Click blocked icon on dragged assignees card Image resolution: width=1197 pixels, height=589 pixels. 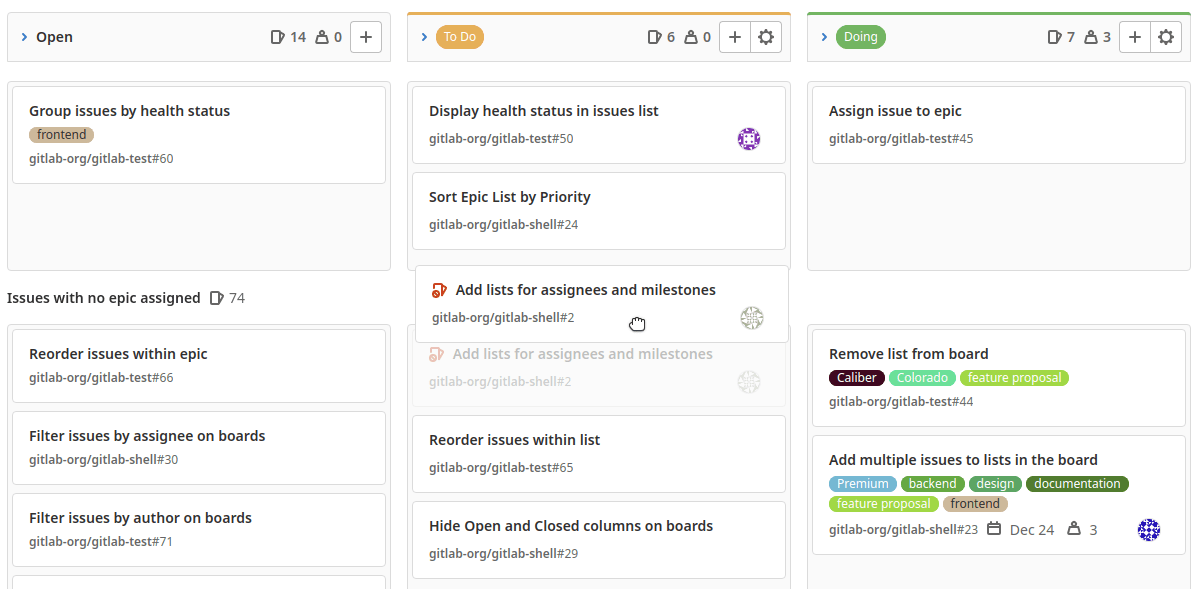tap(439, 291)
